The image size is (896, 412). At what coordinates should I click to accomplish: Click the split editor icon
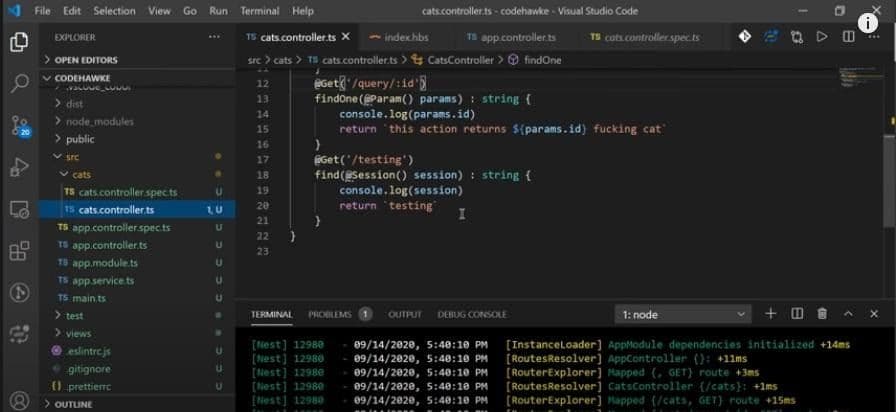(848, 37)
